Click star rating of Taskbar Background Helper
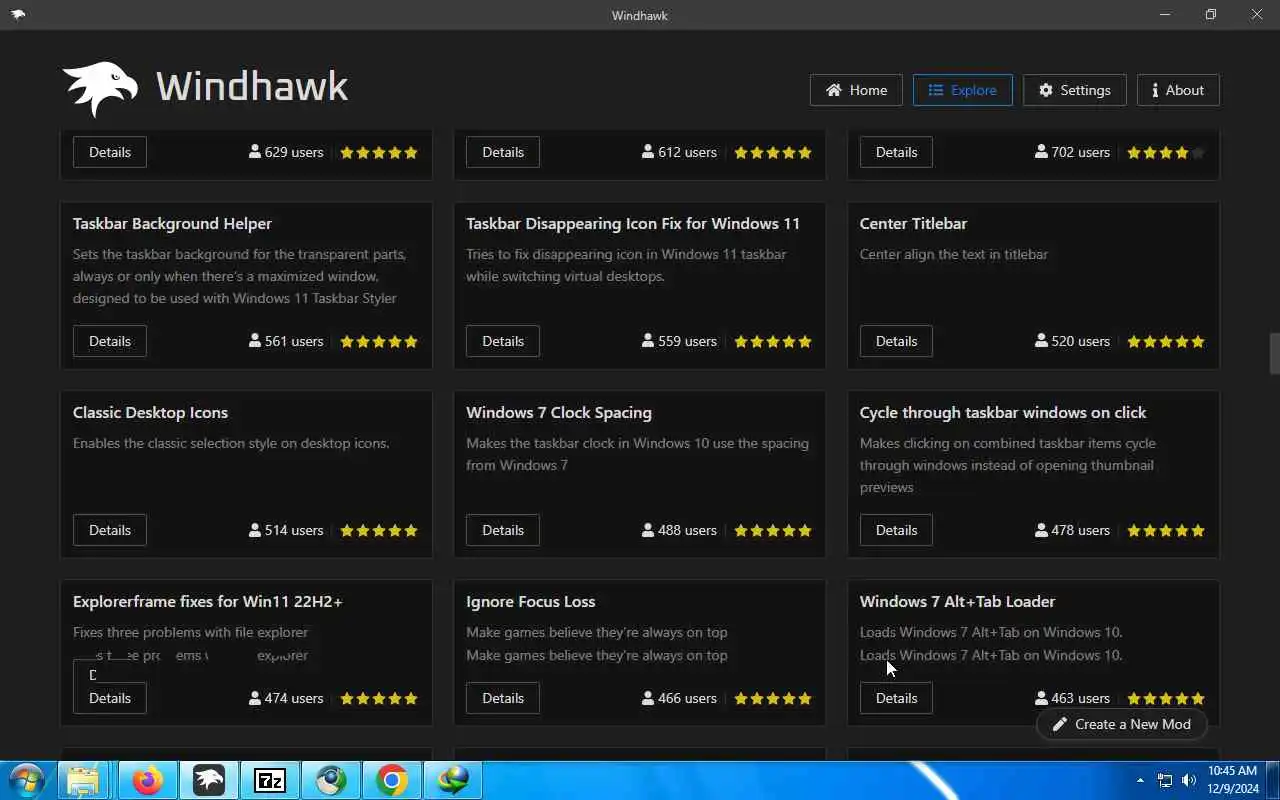This screenshot has height=800, width=1280. [379, 341]
